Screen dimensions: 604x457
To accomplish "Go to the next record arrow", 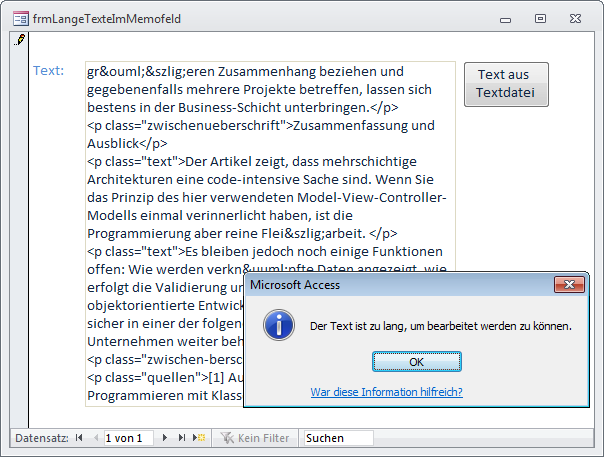I will 166,438.
